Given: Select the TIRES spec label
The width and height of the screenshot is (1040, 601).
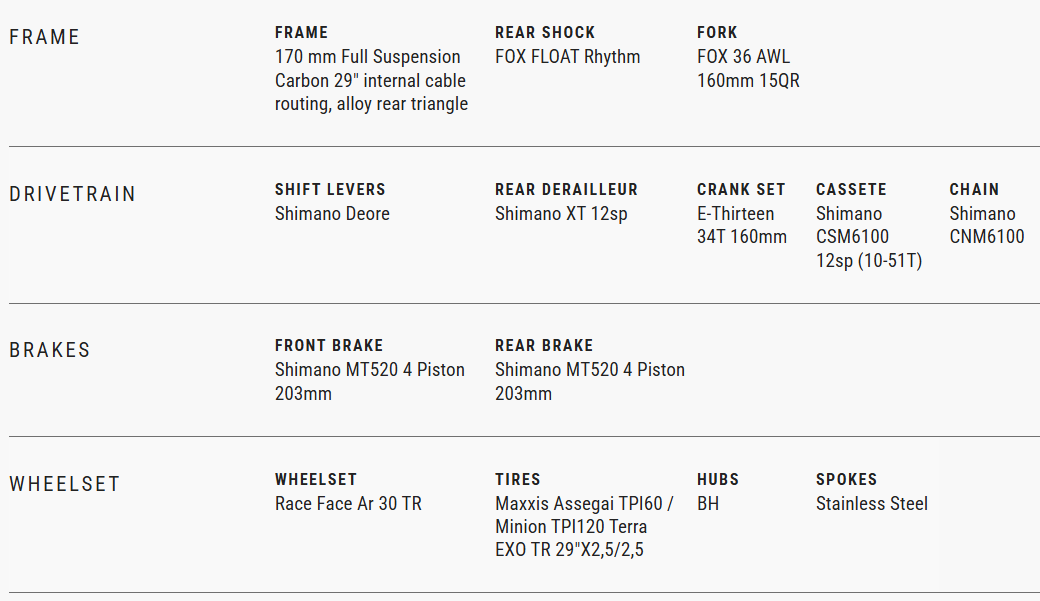Looking at the screenshot, I should [517, 479].
